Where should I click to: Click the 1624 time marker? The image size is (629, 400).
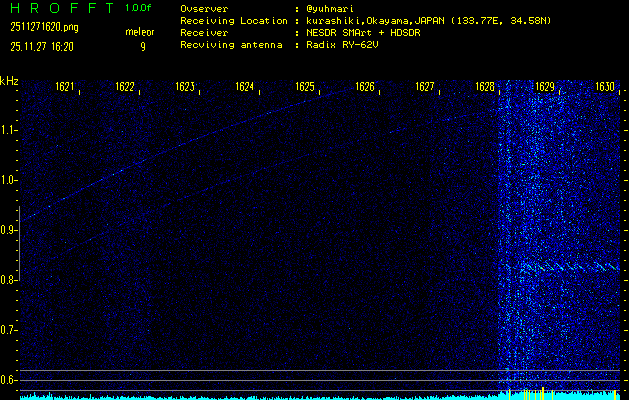tap(245, 87)
